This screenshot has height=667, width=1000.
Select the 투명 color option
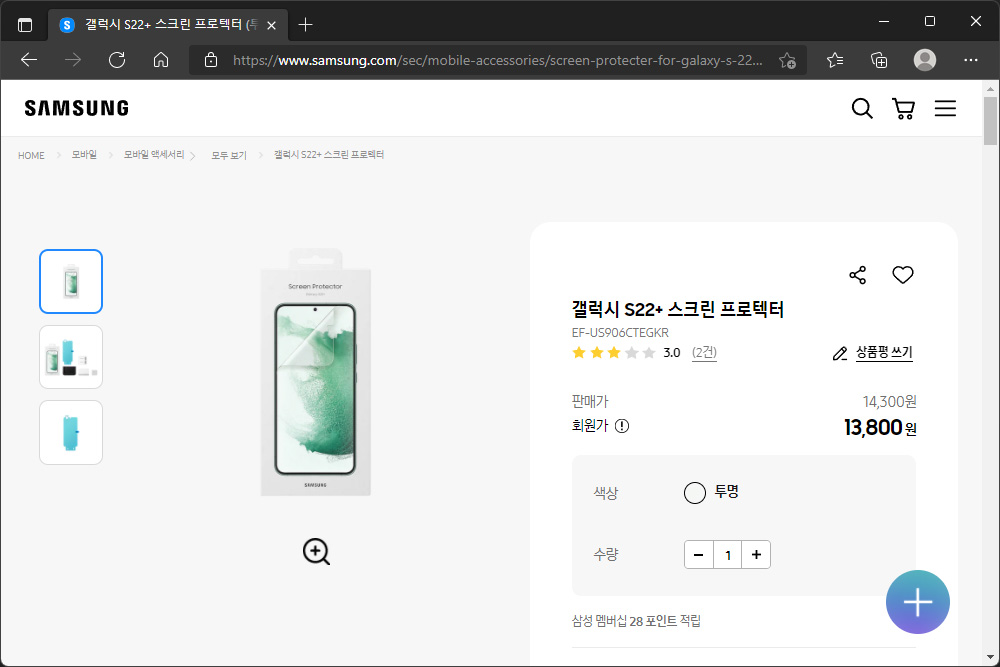pyautogui.click(x=695, y=492)
